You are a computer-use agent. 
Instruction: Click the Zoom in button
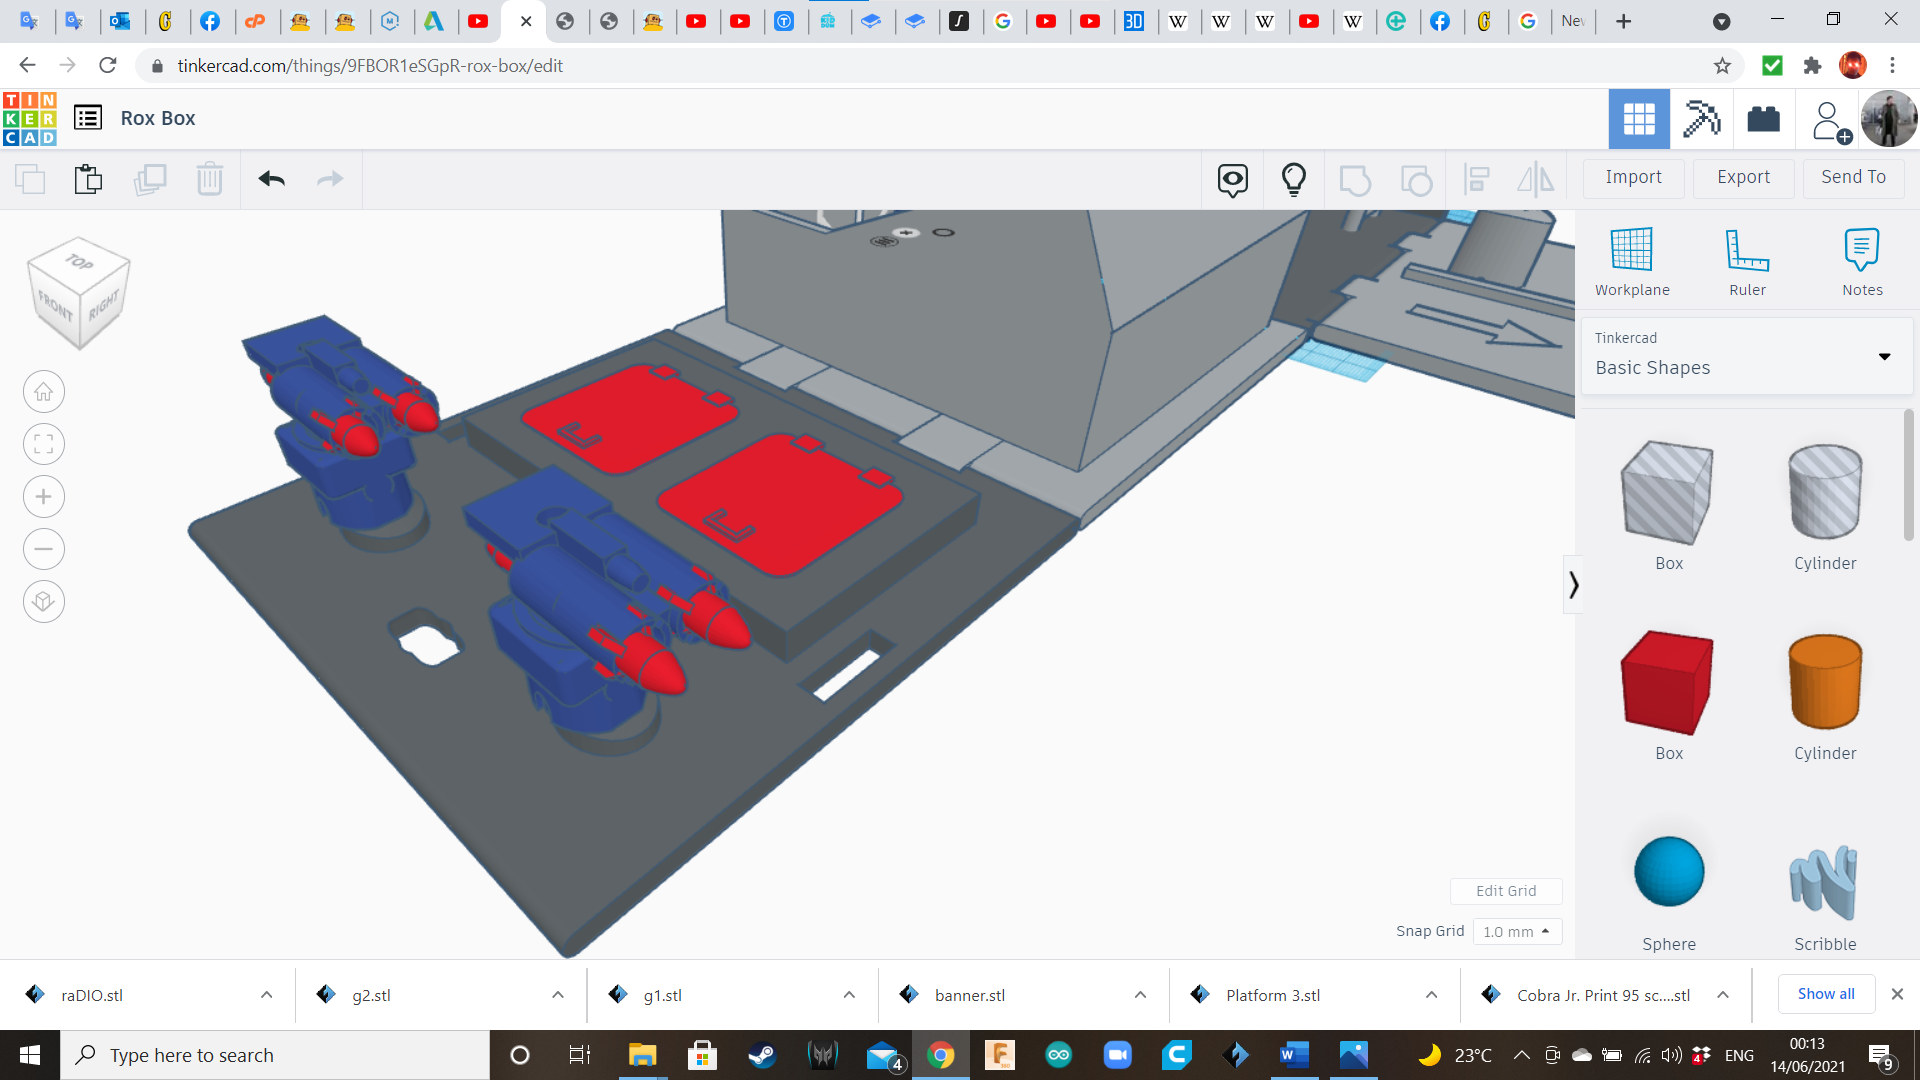(x=44, y=497)
